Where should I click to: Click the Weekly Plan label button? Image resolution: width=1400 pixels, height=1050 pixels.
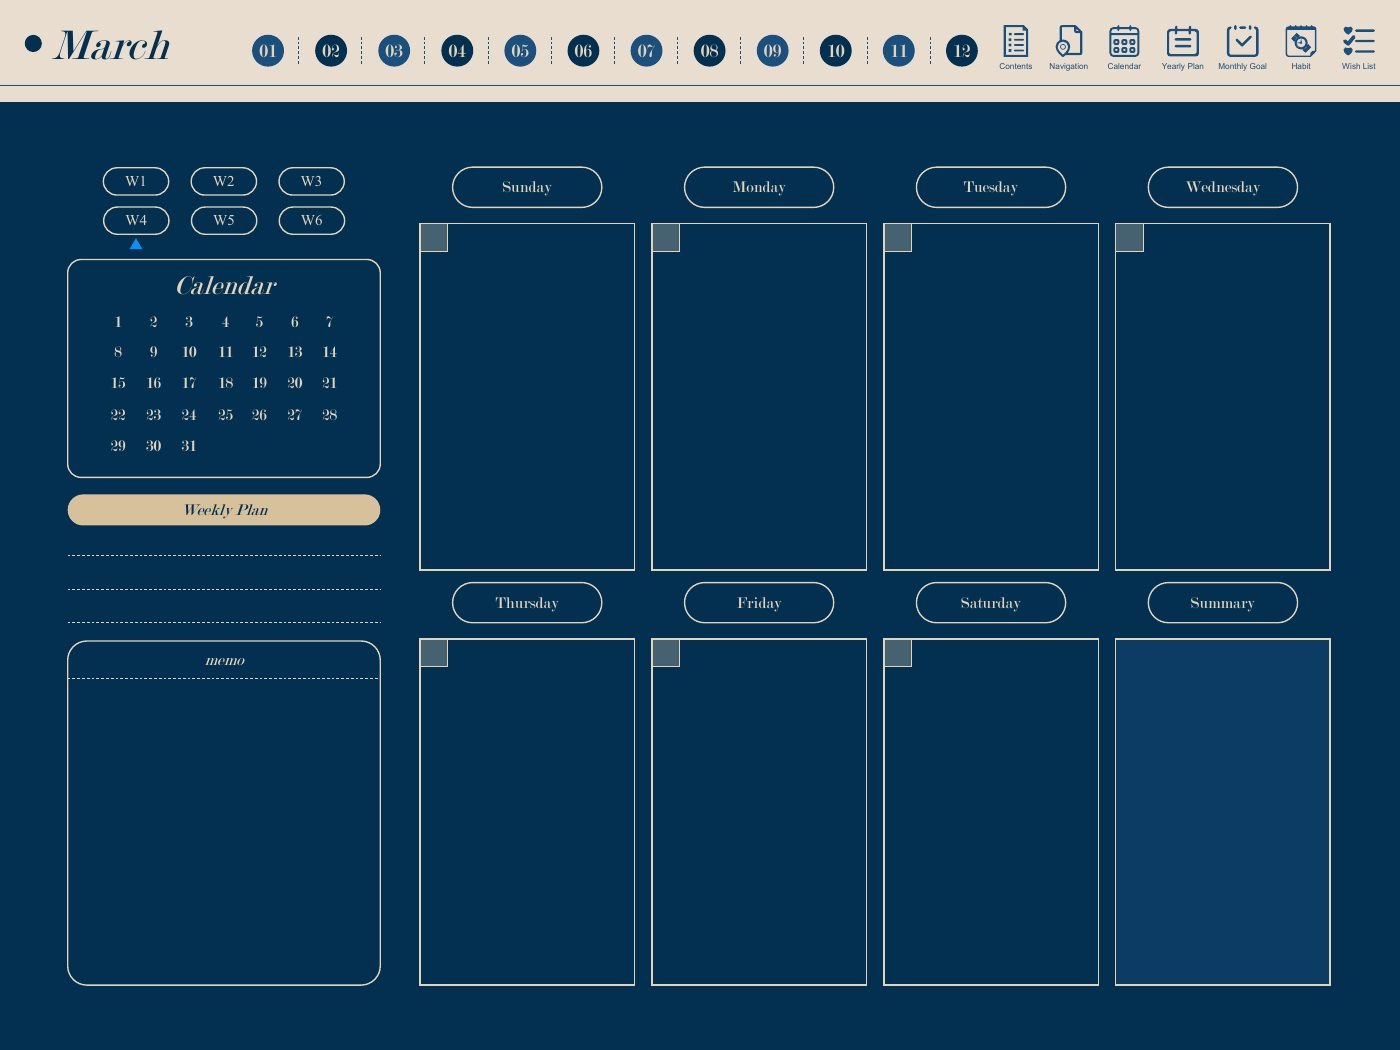[x=224, y=510]
